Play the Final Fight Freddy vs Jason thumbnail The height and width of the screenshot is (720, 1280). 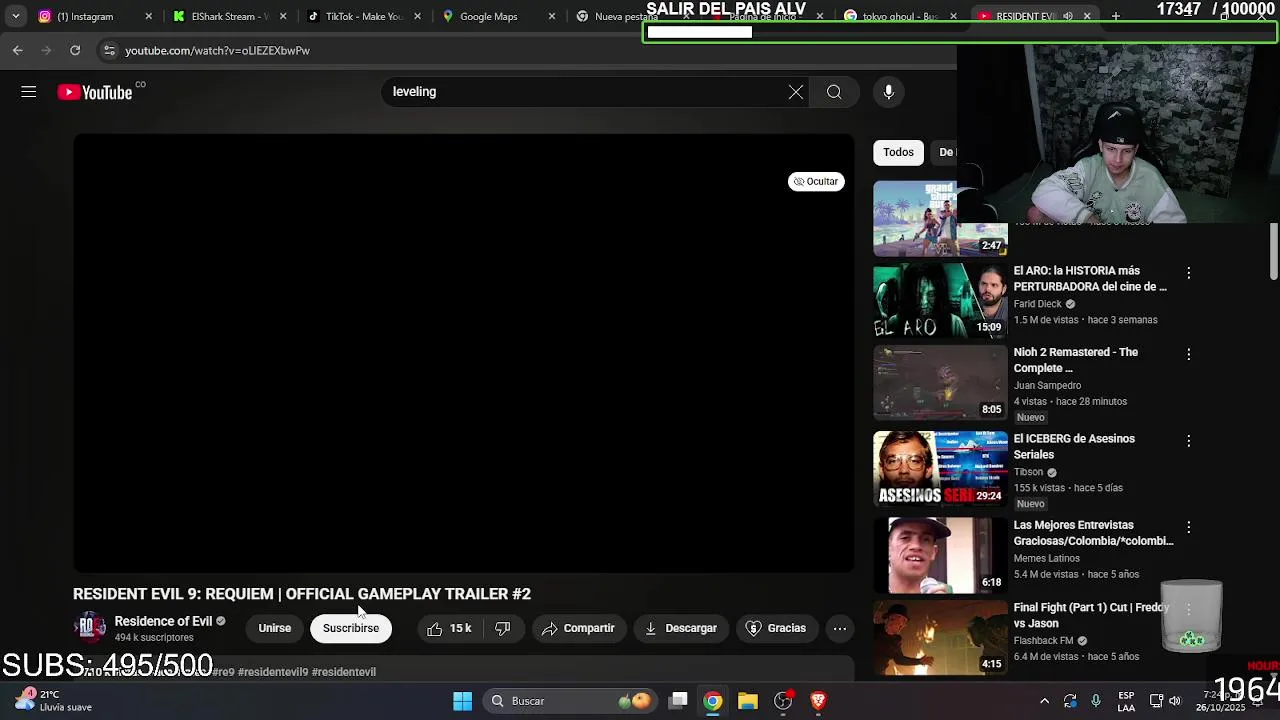point(940,638)
